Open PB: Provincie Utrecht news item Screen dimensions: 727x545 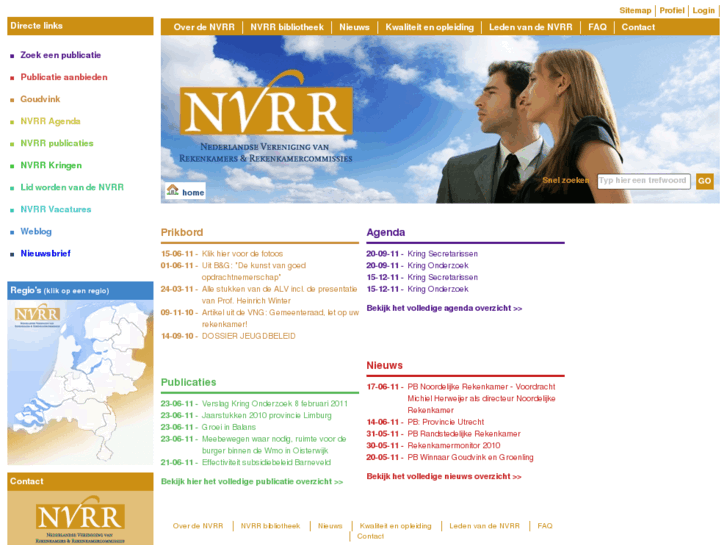tap(446, 422)
